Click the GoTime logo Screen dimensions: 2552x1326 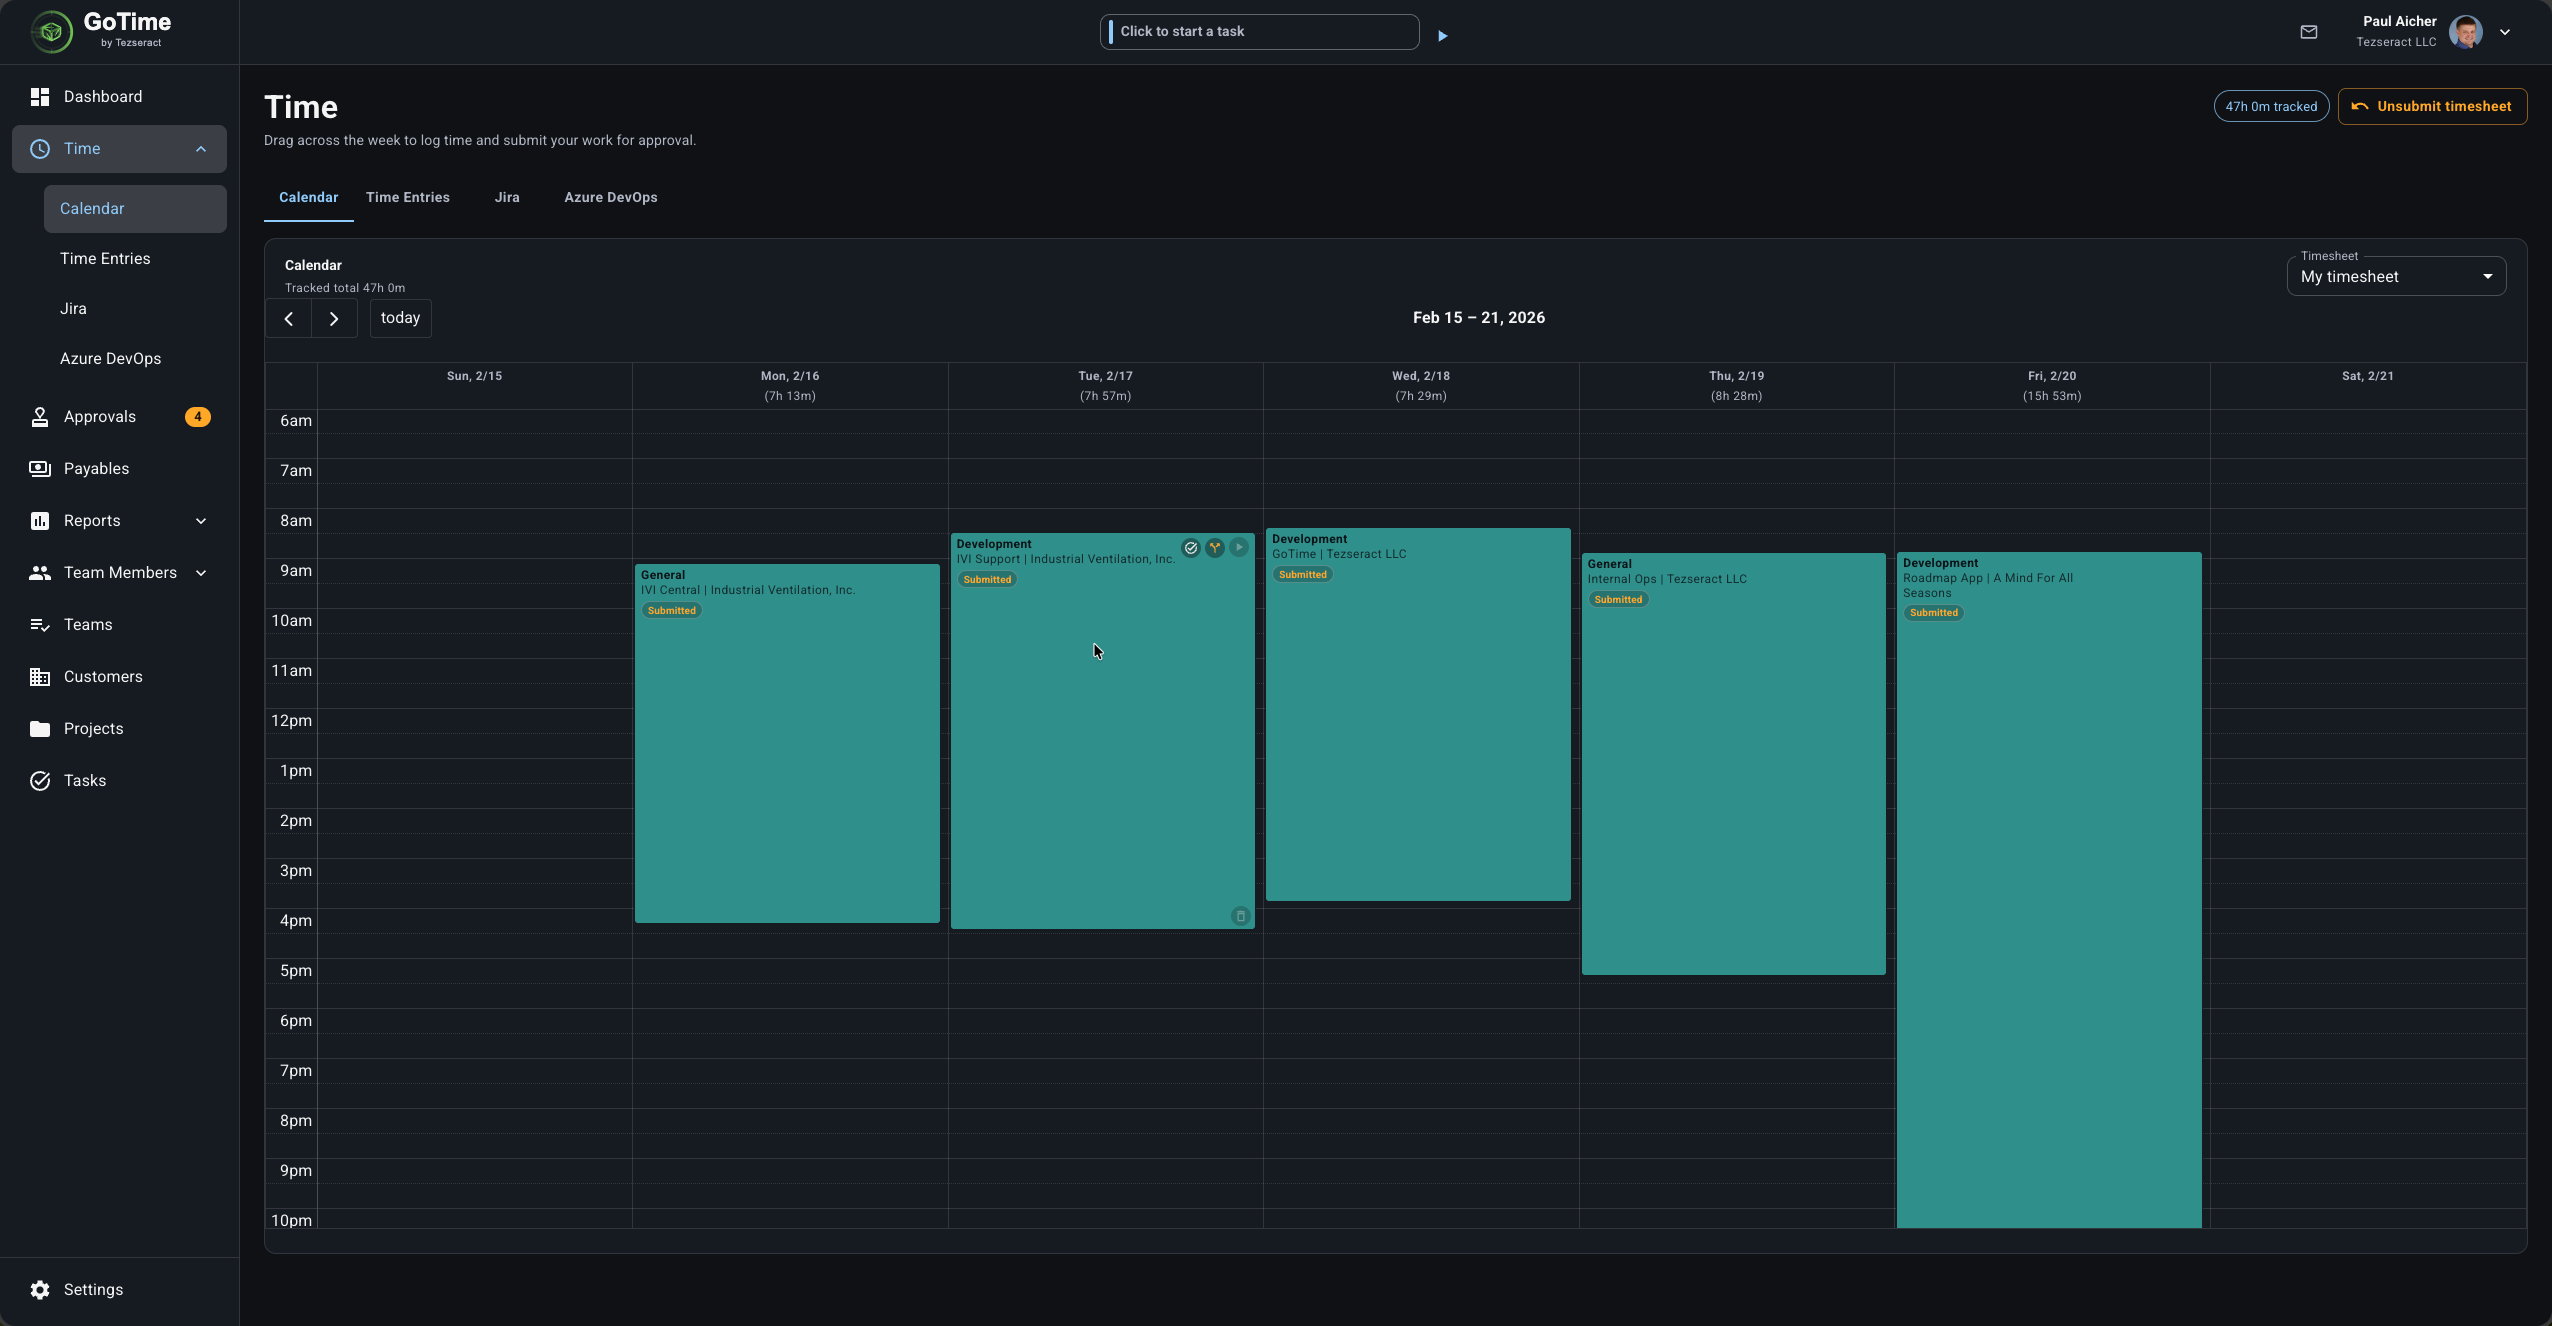(x=101, y=31)
